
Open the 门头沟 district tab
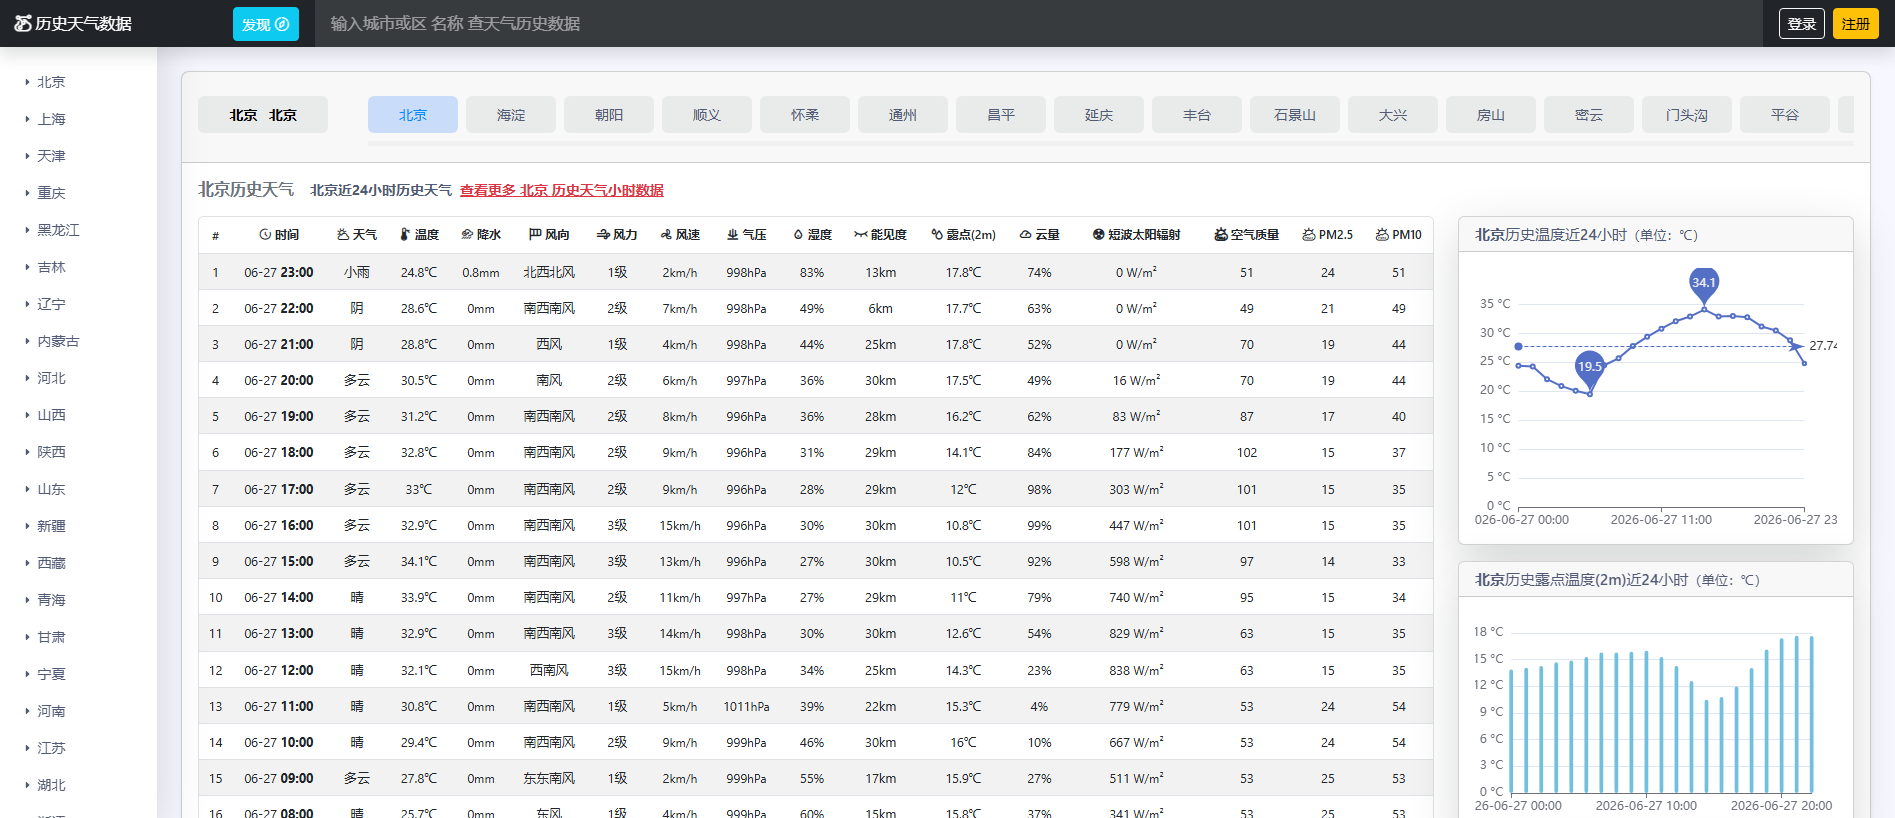coord(1687,115)
